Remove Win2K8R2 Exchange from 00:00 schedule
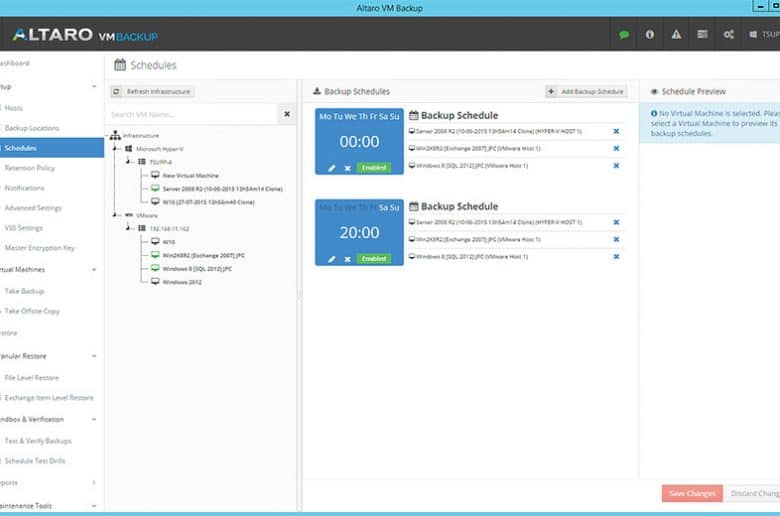 [x=616, y=148]
